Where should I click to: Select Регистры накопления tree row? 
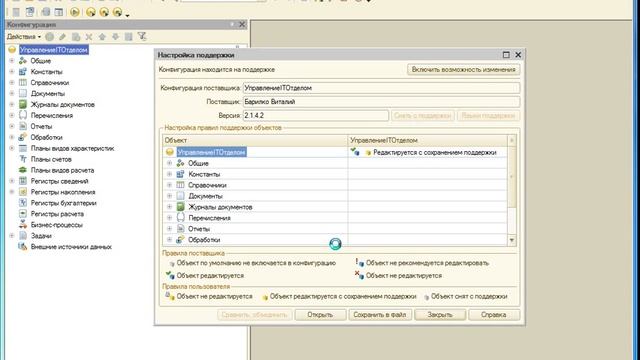pos(63,192)
